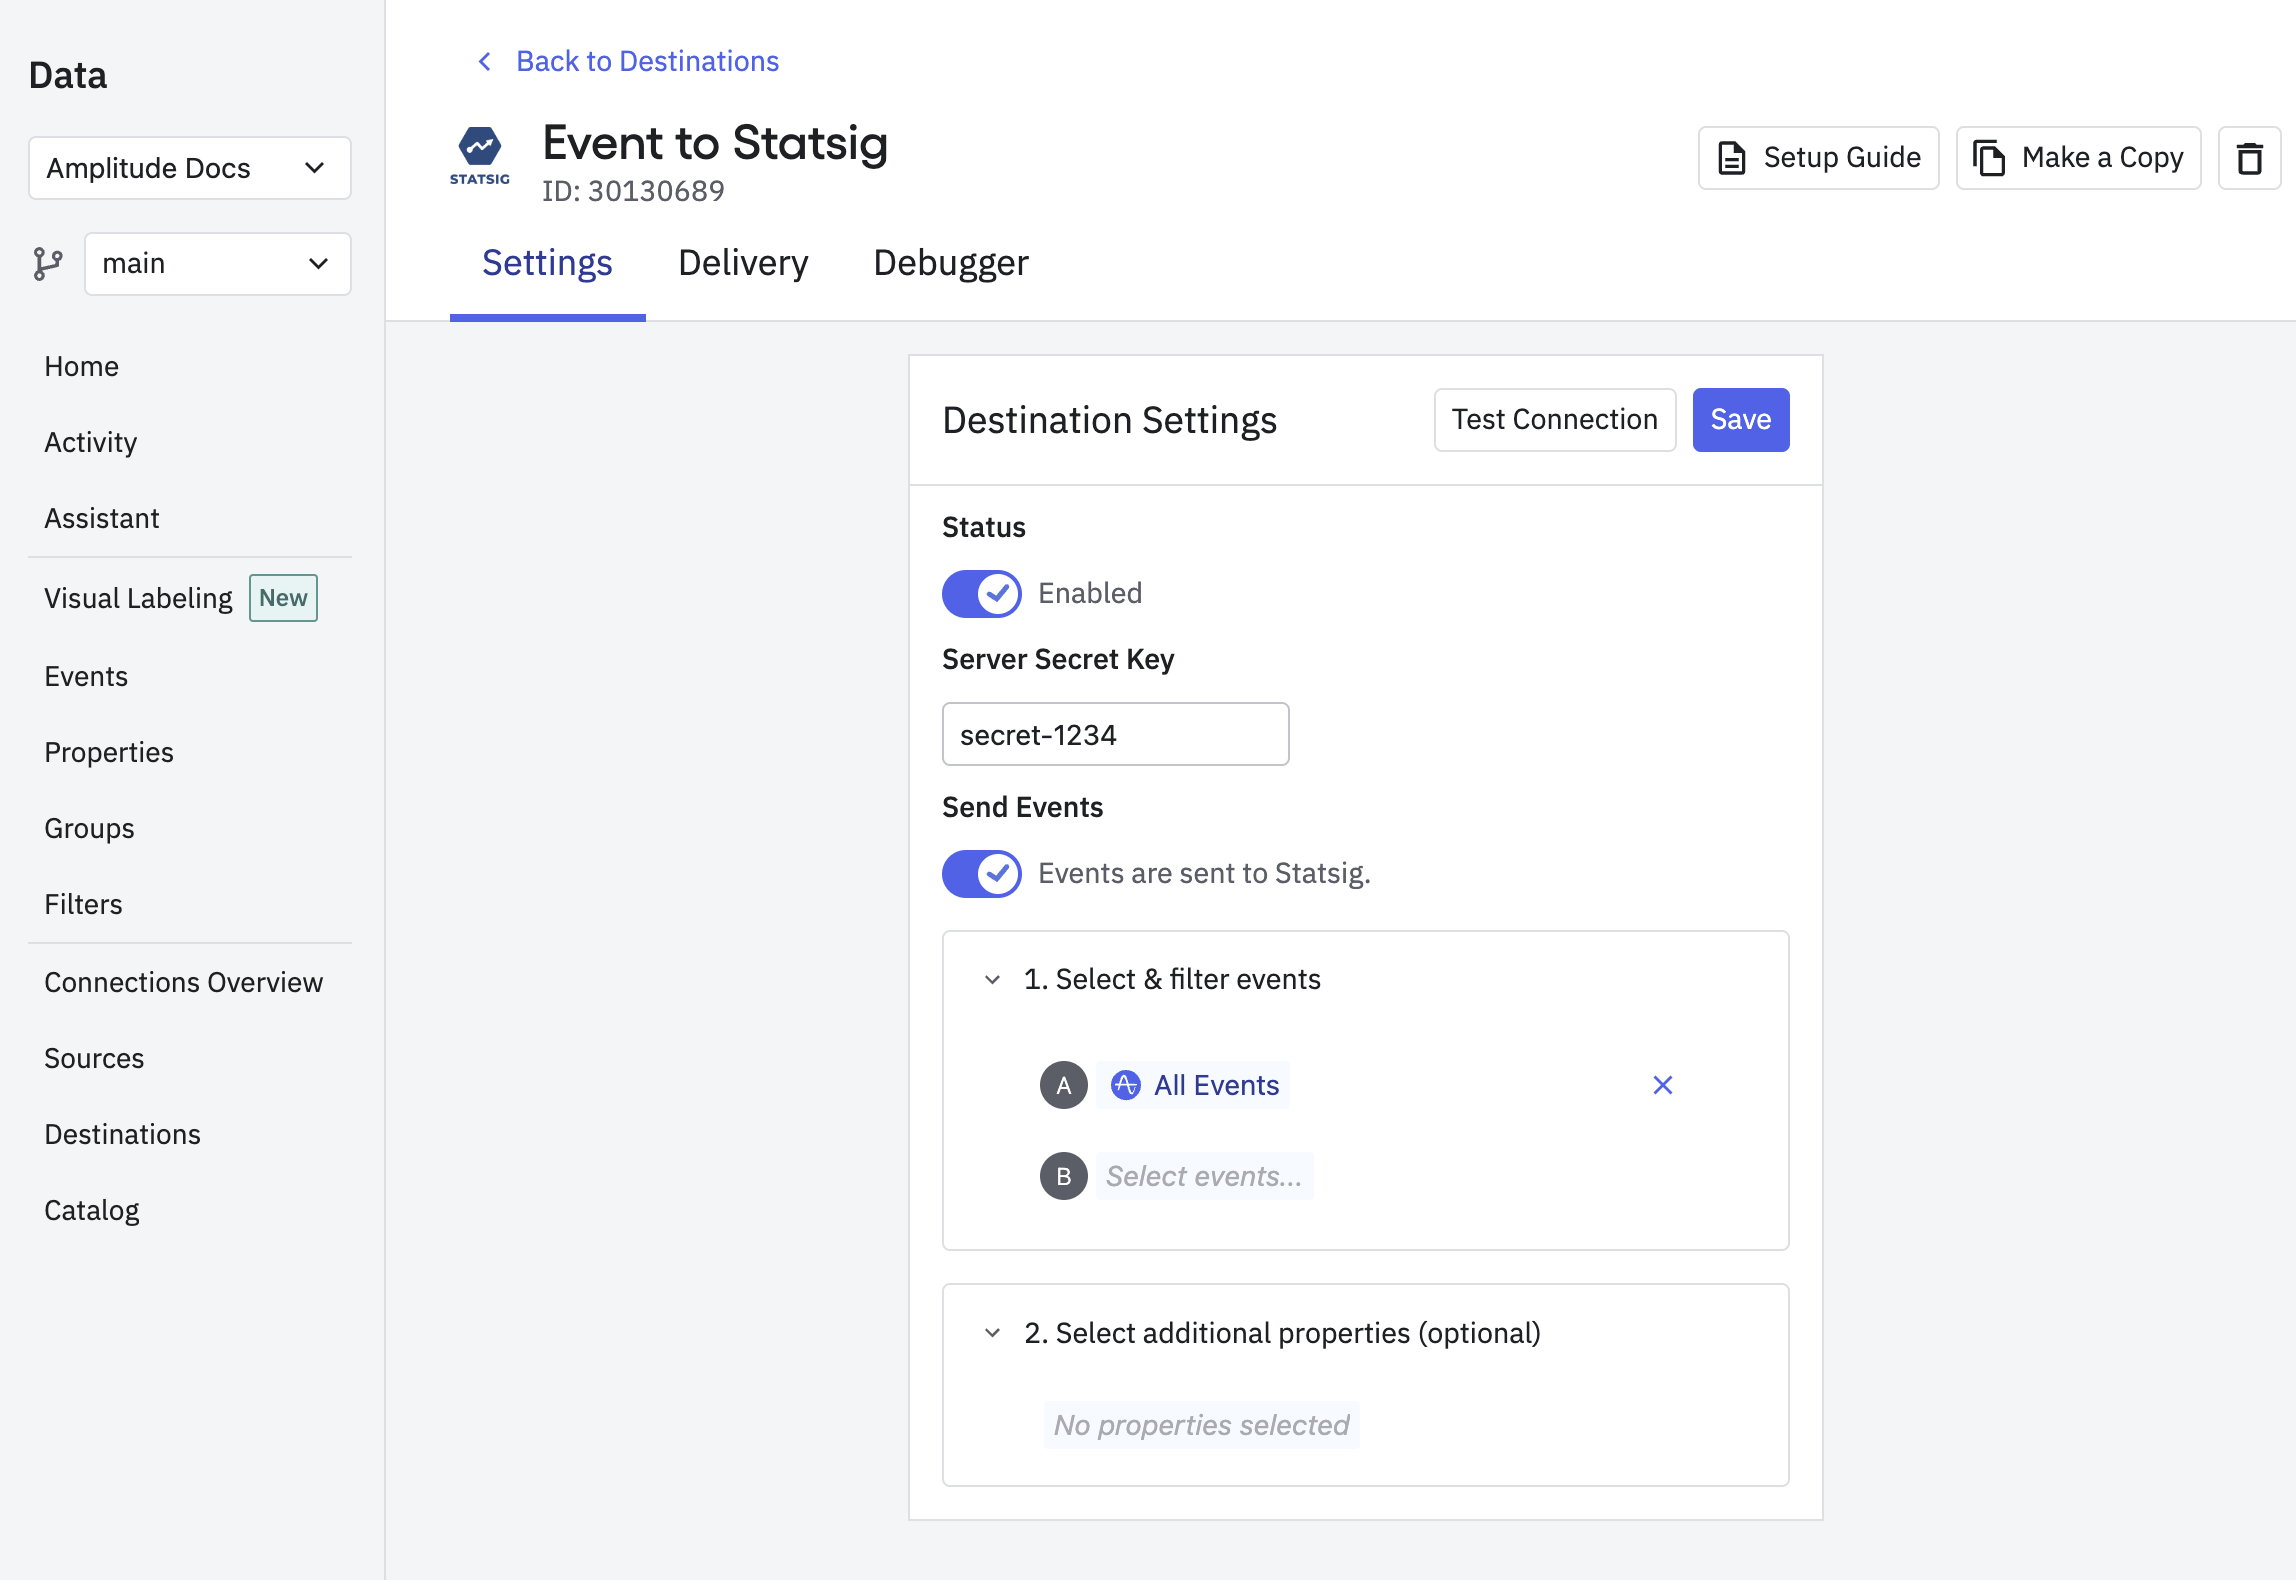2296x1580 pixels.
Task: Disable the Status Enabled toggle
Action: pos(981,593)
